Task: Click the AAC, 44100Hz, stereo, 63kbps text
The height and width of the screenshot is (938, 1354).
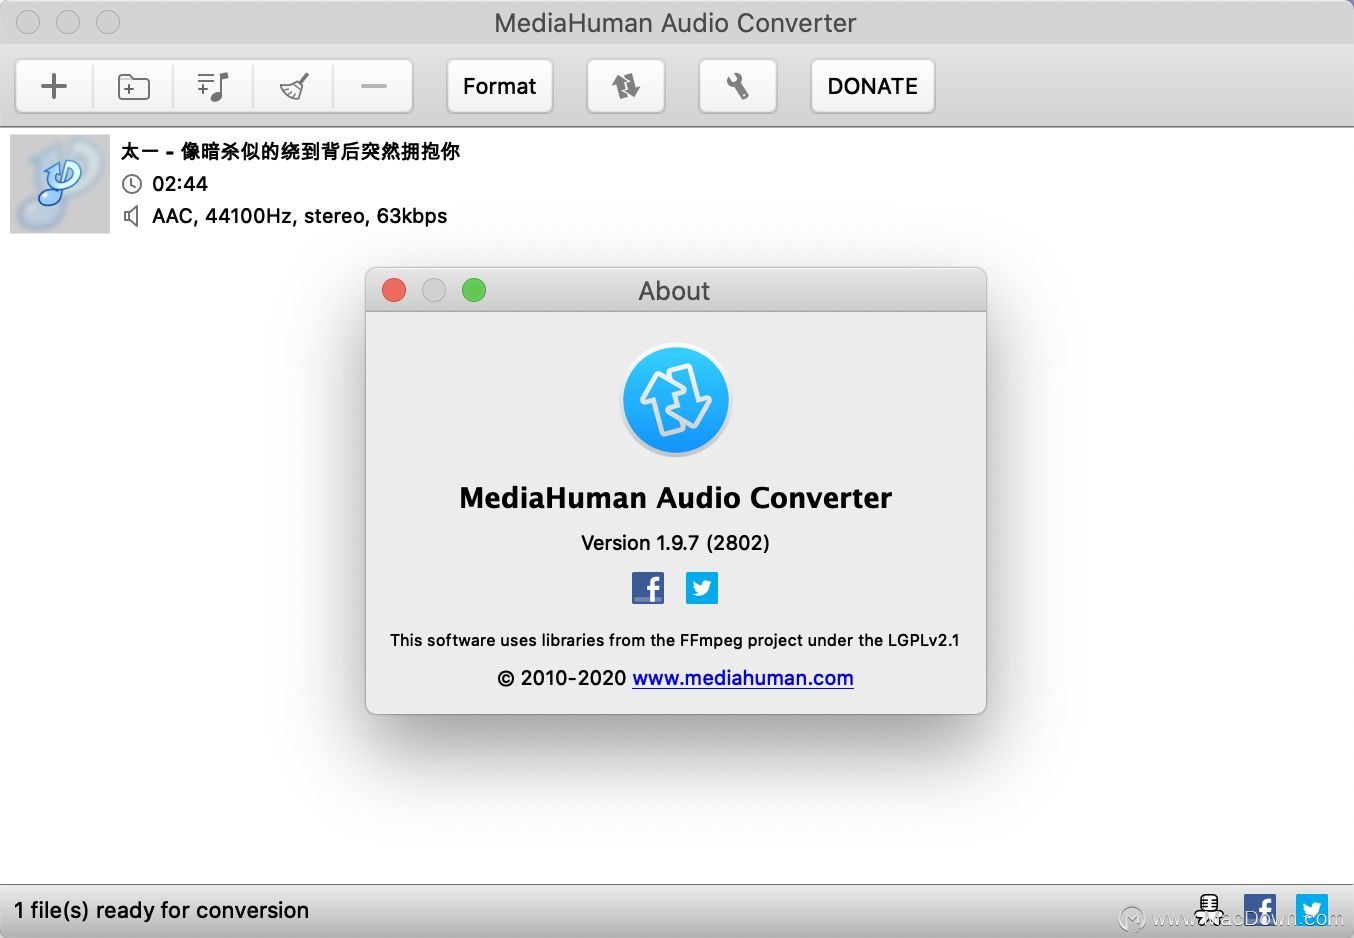Action: pyautogui.click(x=299, y=216)
